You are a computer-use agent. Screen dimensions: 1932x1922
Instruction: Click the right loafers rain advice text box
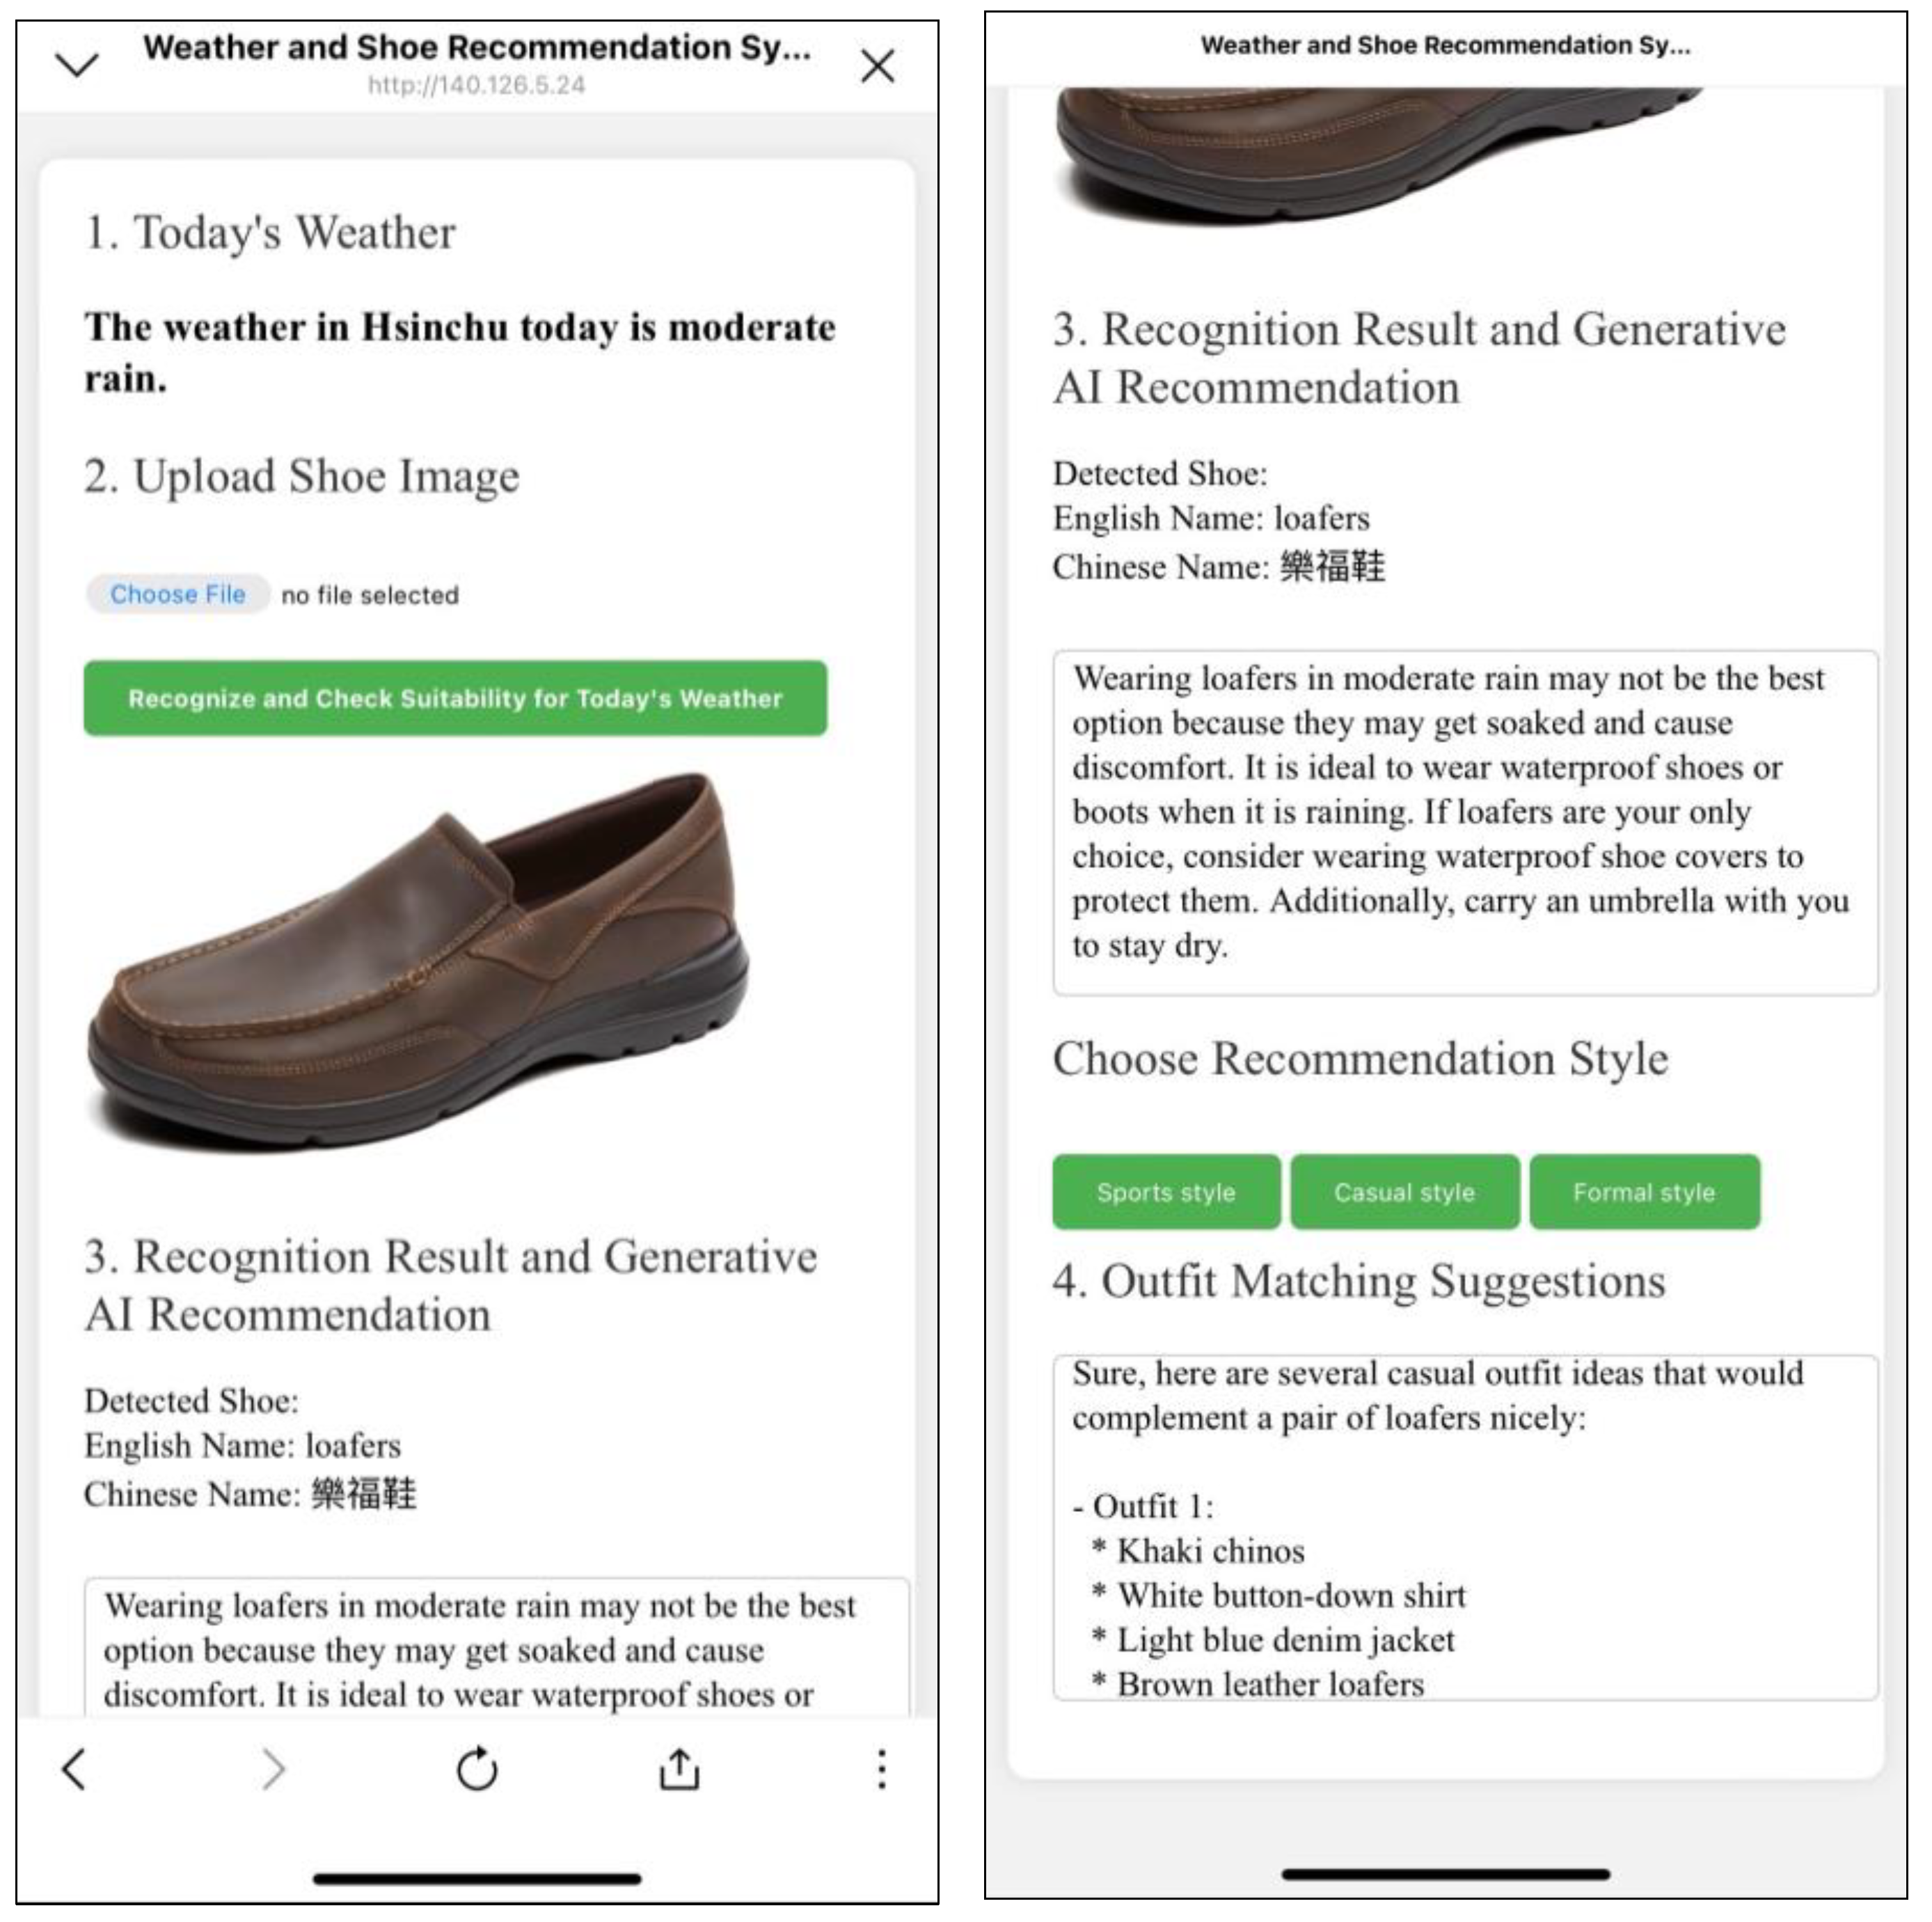tap(1464, 822)
